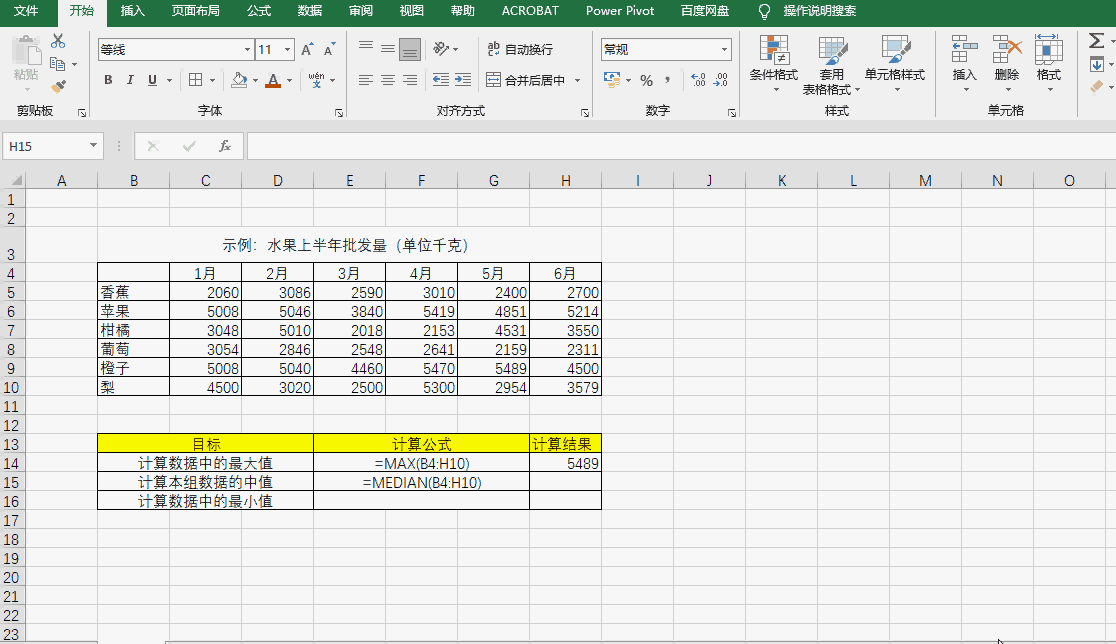Screen dimensions: 1116x644
Task: Open the font size dropdown
Action: (288, 50)
